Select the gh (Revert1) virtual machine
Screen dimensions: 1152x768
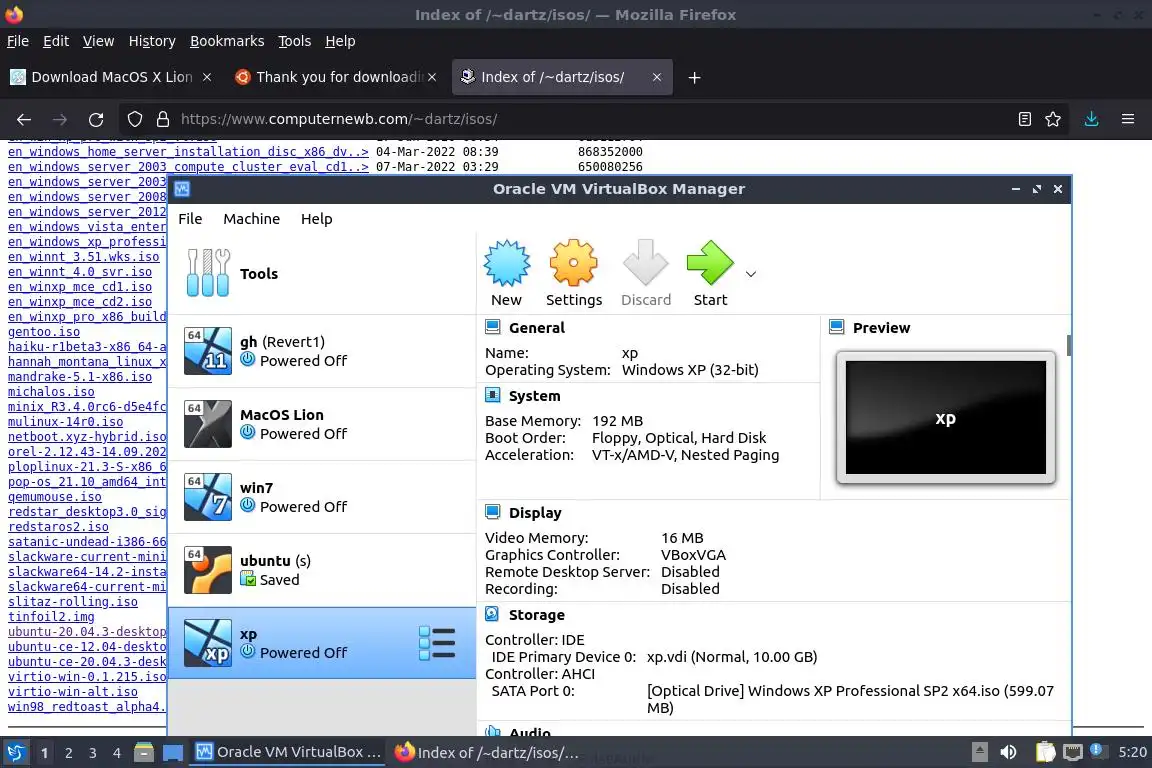point(322,351)
